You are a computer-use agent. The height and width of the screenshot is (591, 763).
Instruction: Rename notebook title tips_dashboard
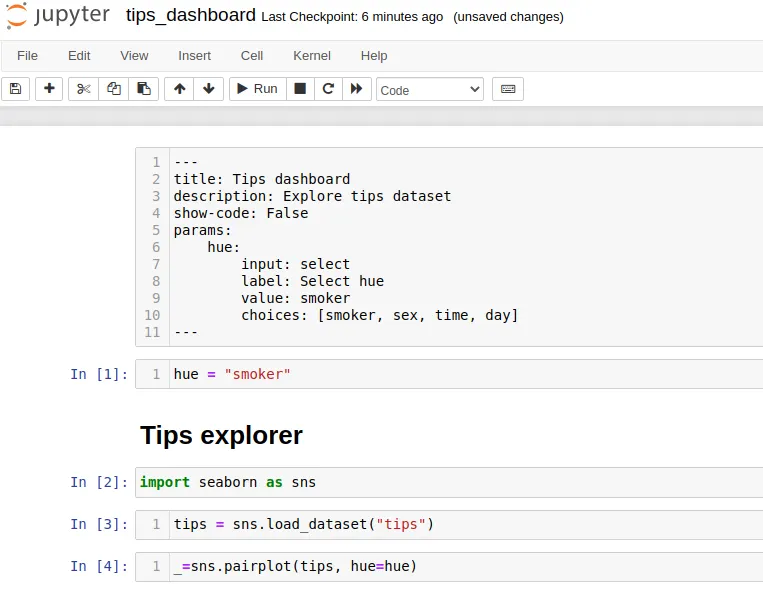point(191,16)
